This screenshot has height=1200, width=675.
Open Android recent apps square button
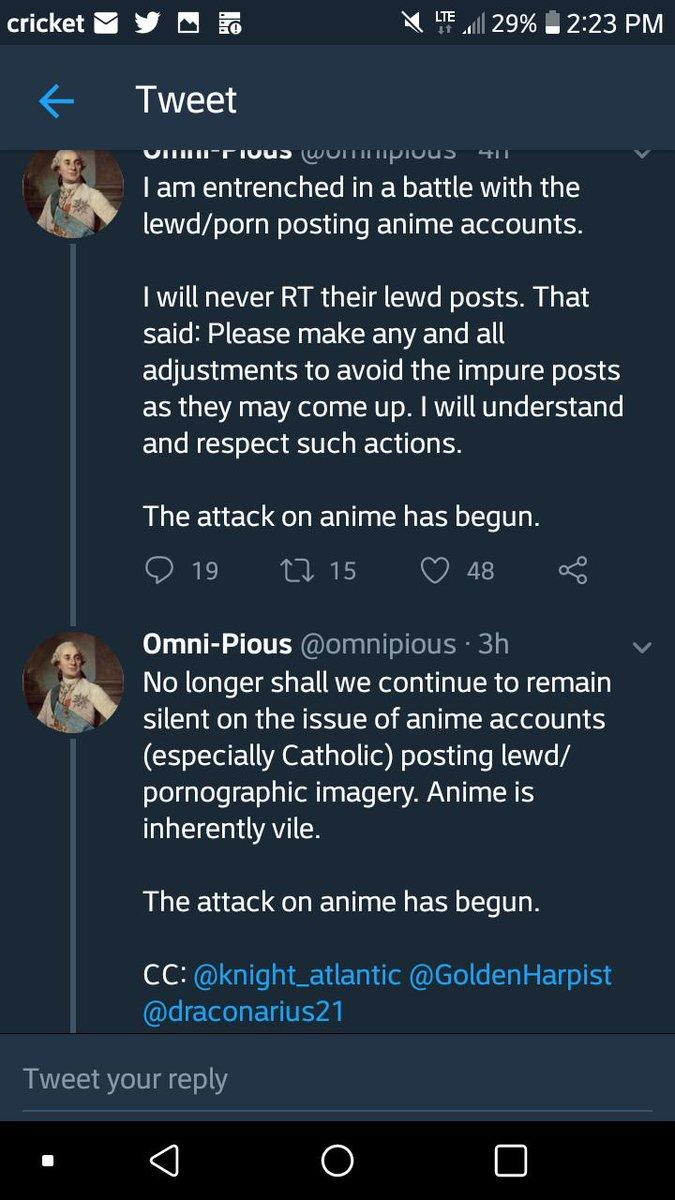coord(510,1160)
